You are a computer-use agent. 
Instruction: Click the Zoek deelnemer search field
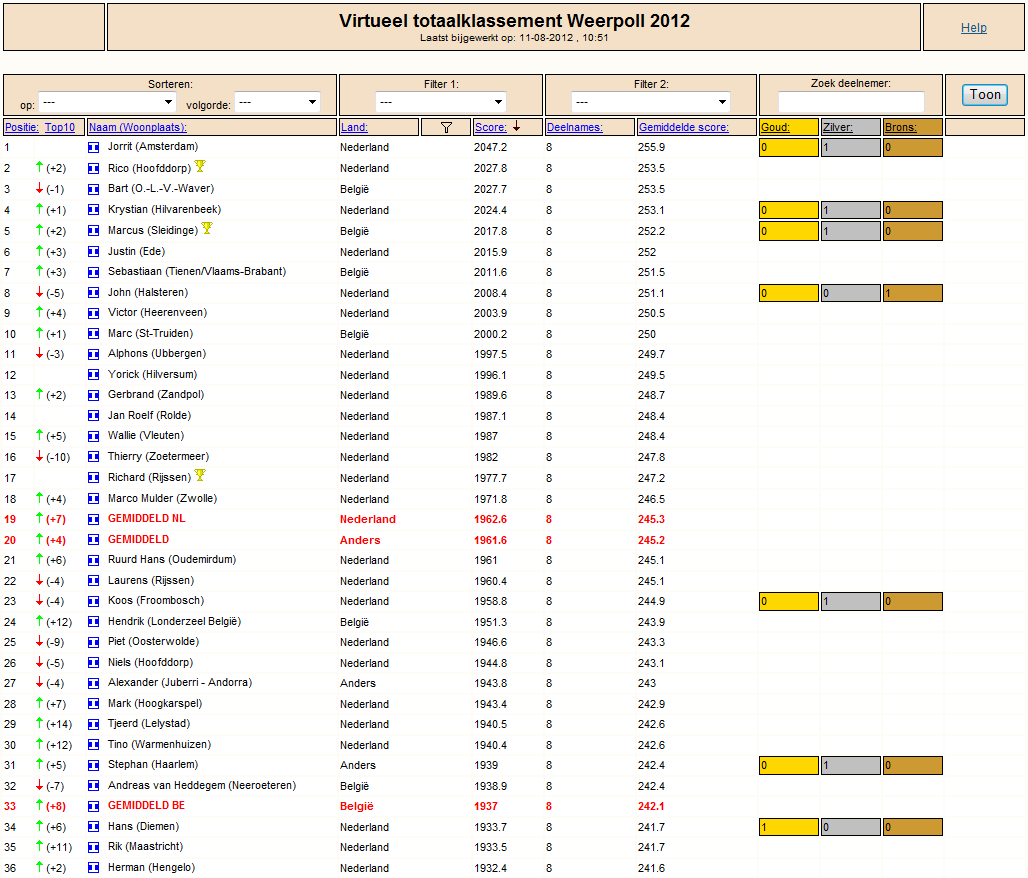(851, 102)
